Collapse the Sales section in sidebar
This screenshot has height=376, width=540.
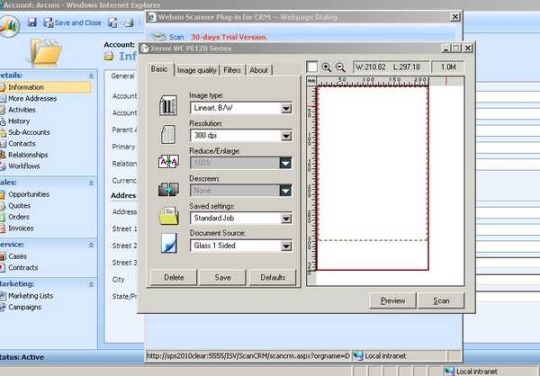(91, 183)
